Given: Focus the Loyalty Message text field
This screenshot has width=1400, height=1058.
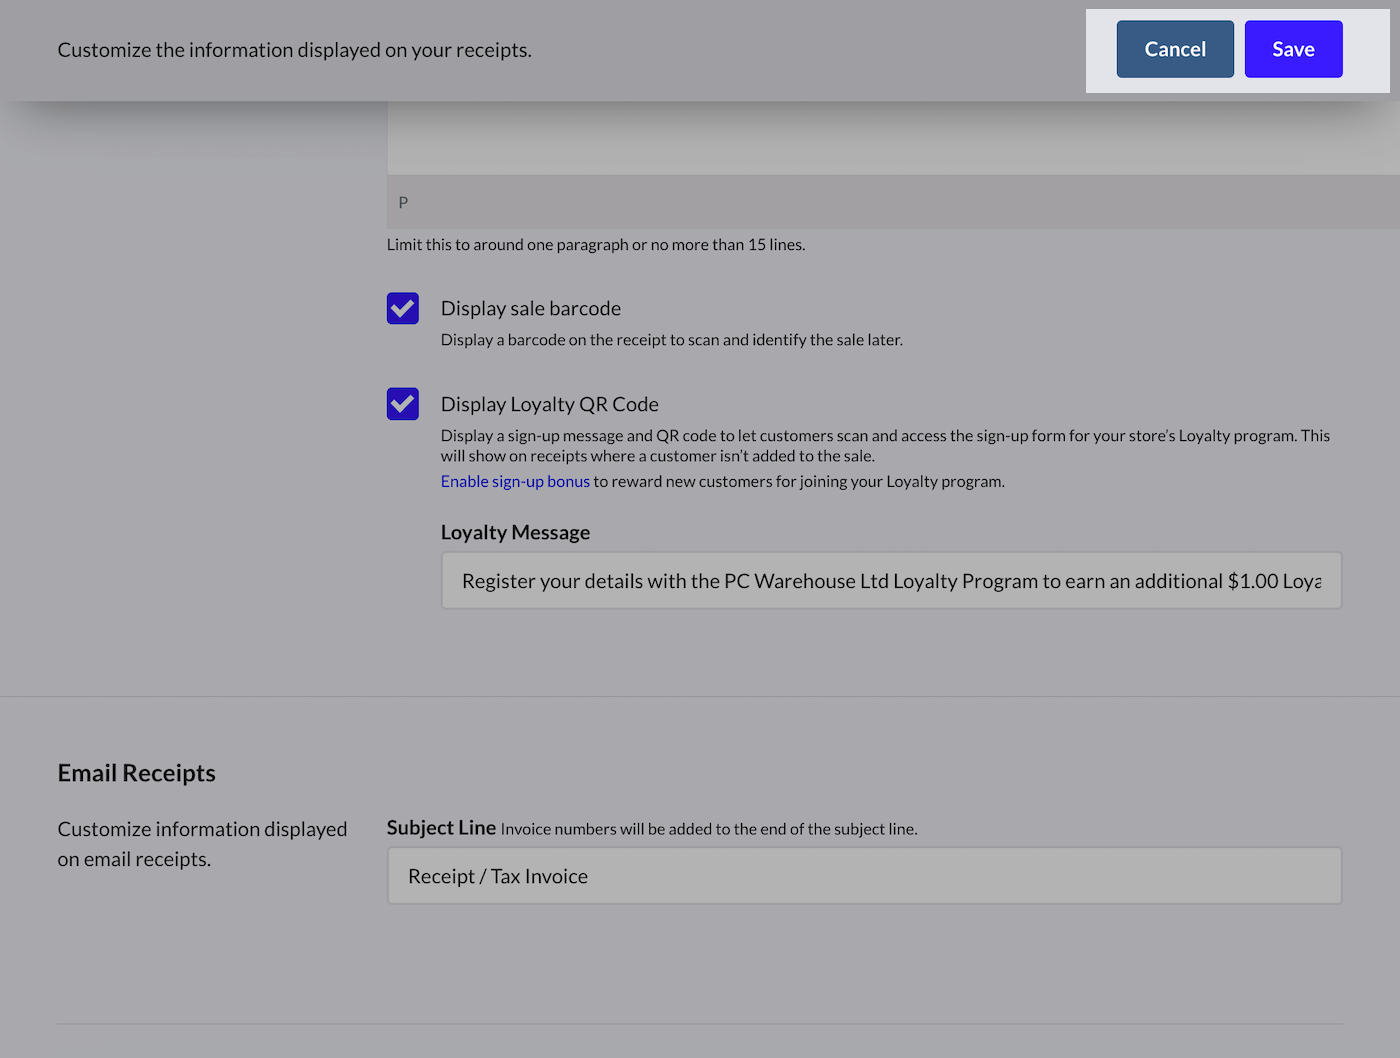Looking at the screenshot, I should pos(890,581).
